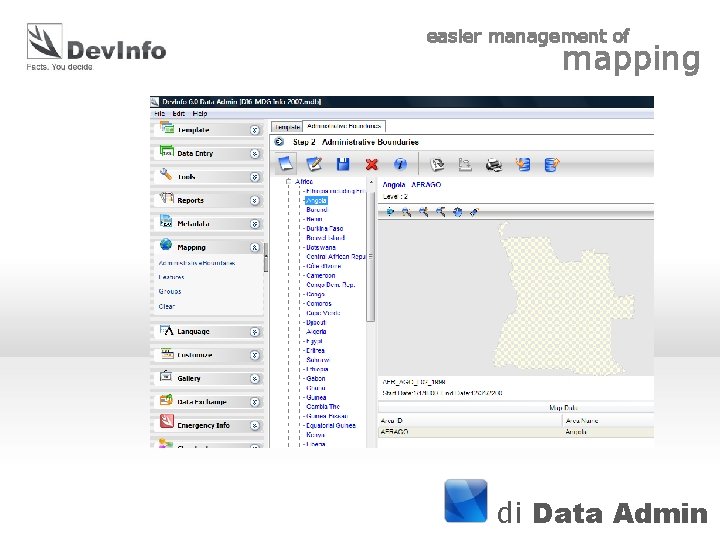The image size is (720, 540).
Task: Click the grayed tree-structure toolbar icon
Action: tap(465, 164)
